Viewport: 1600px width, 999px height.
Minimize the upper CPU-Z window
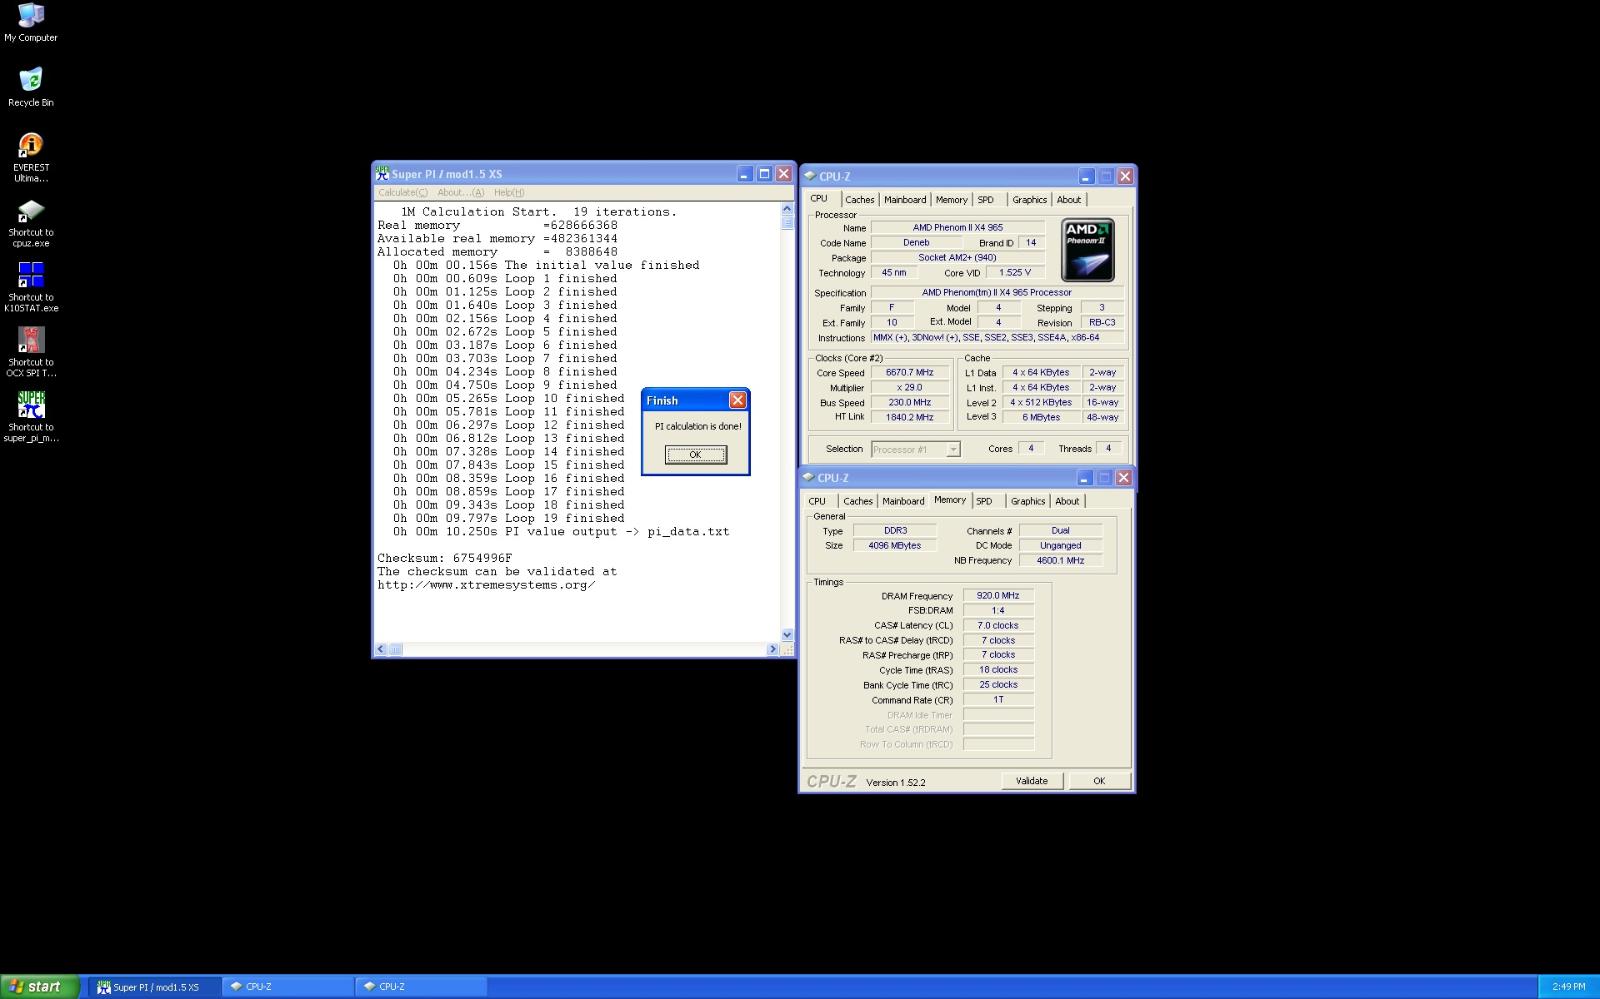pyautogui.click(x=1086, y=176)
